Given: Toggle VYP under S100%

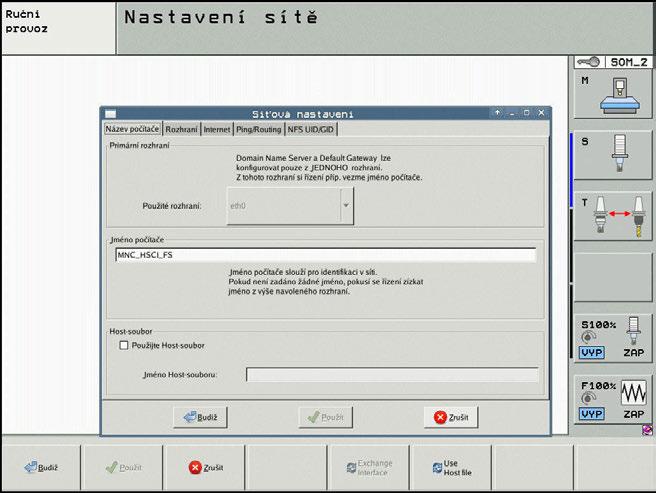Looking at the screenshot, I should click(592, 353).
